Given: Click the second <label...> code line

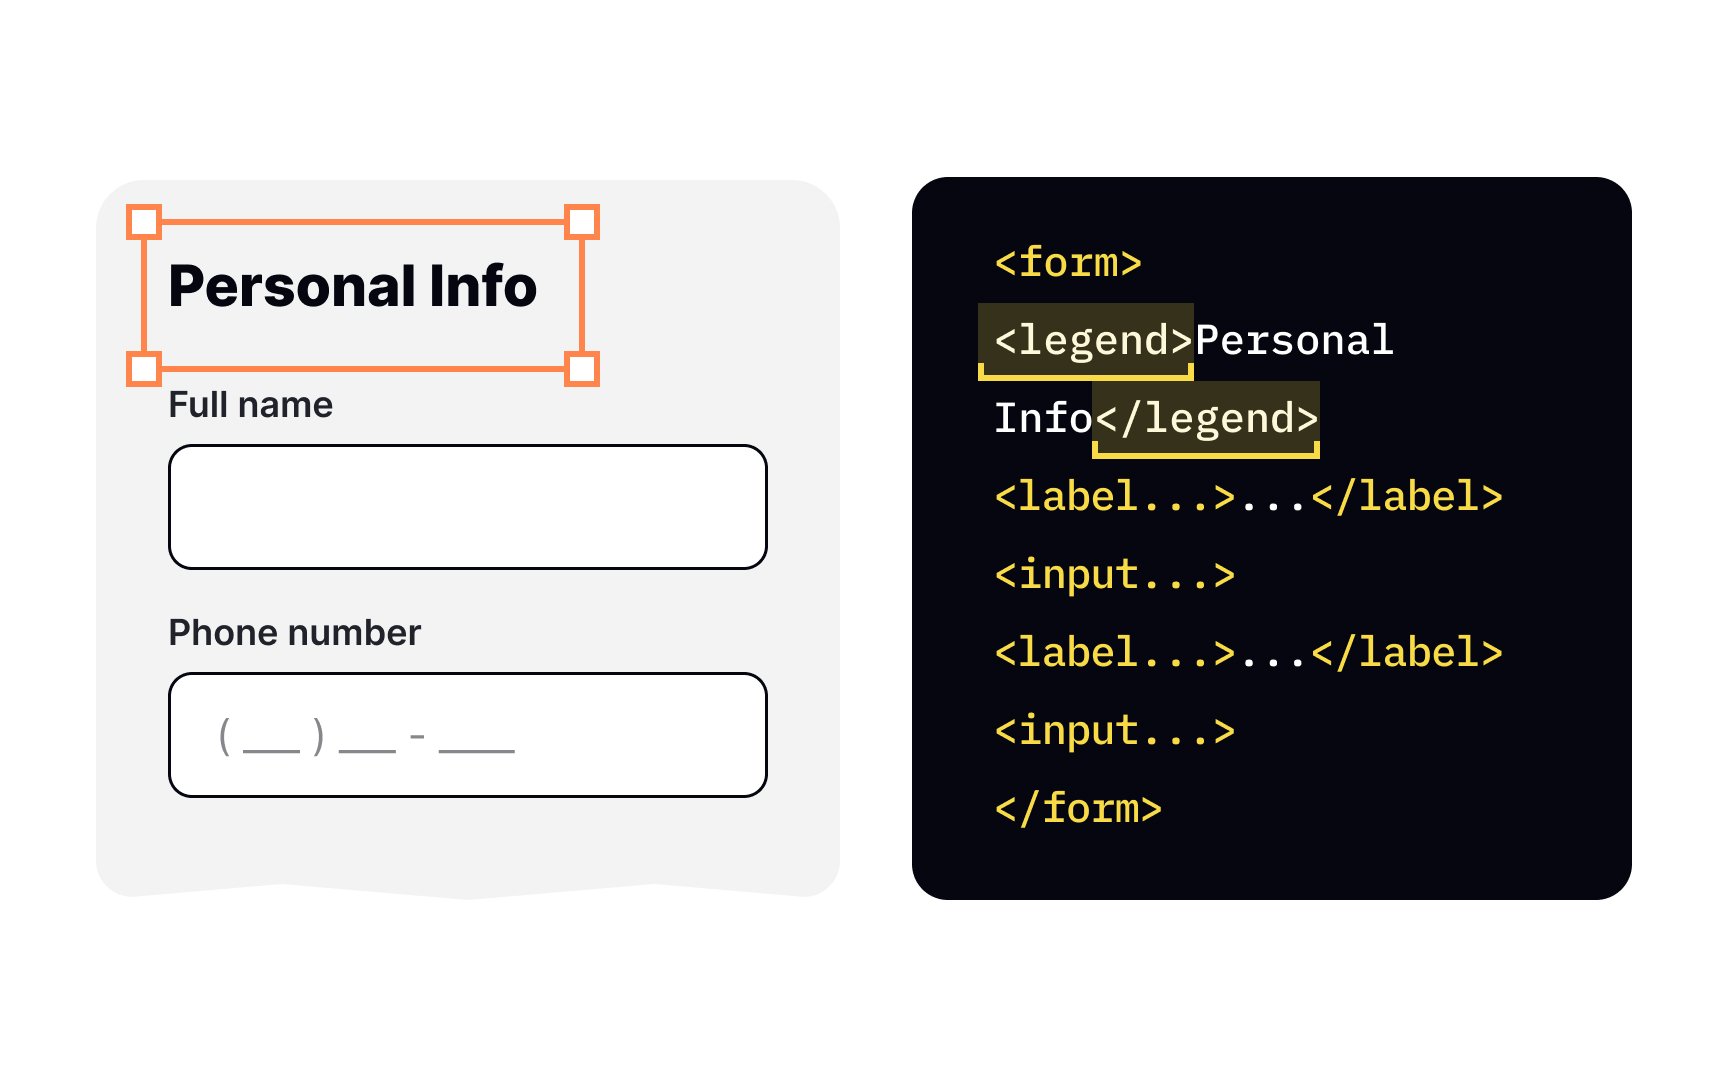Looking at the screenshot, I should [x=1249, y=653].
